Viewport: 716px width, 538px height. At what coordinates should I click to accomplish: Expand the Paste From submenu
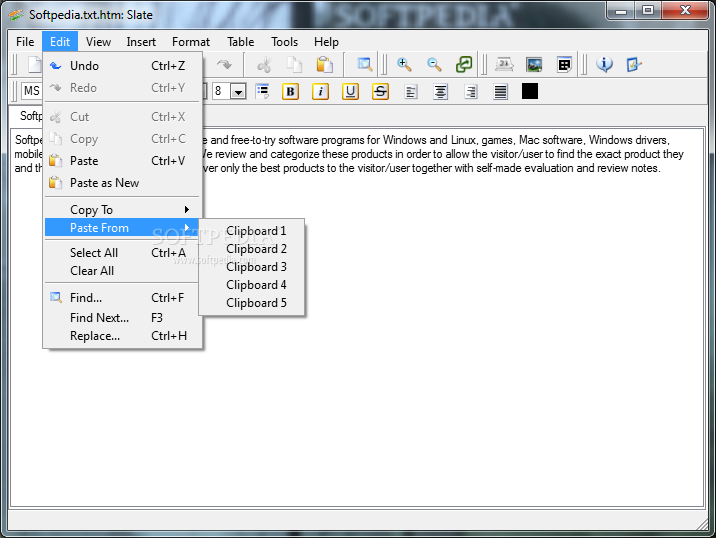122,227
